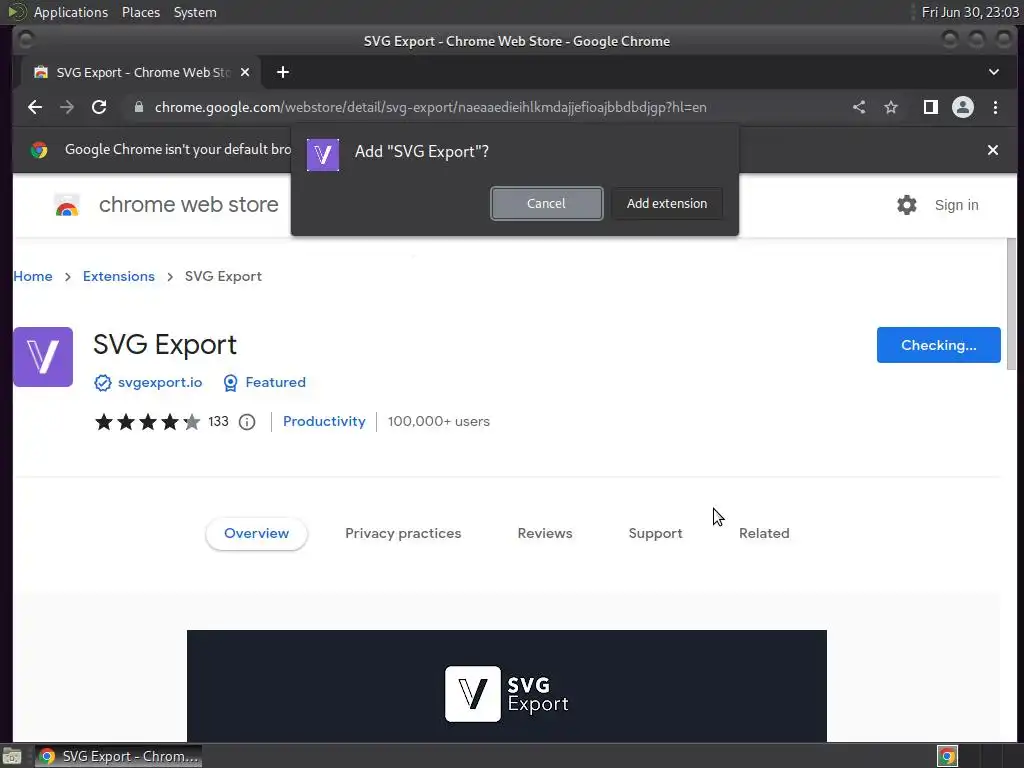Click the Checking... button
This screenshot has width=1024, height=768.
(938, 345)
